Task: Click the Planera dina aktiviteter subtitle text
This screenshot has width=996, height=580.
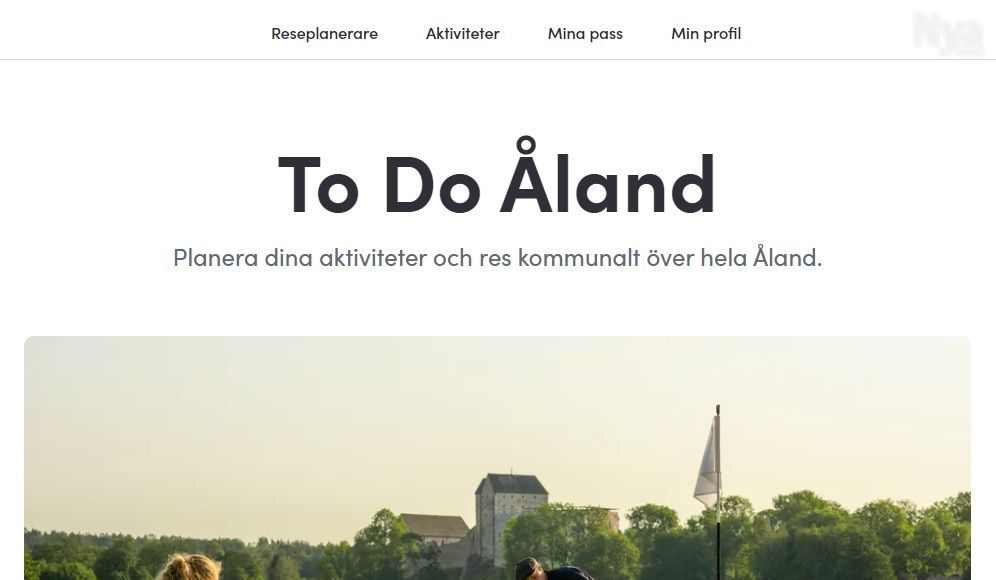Action: (497, 258)
